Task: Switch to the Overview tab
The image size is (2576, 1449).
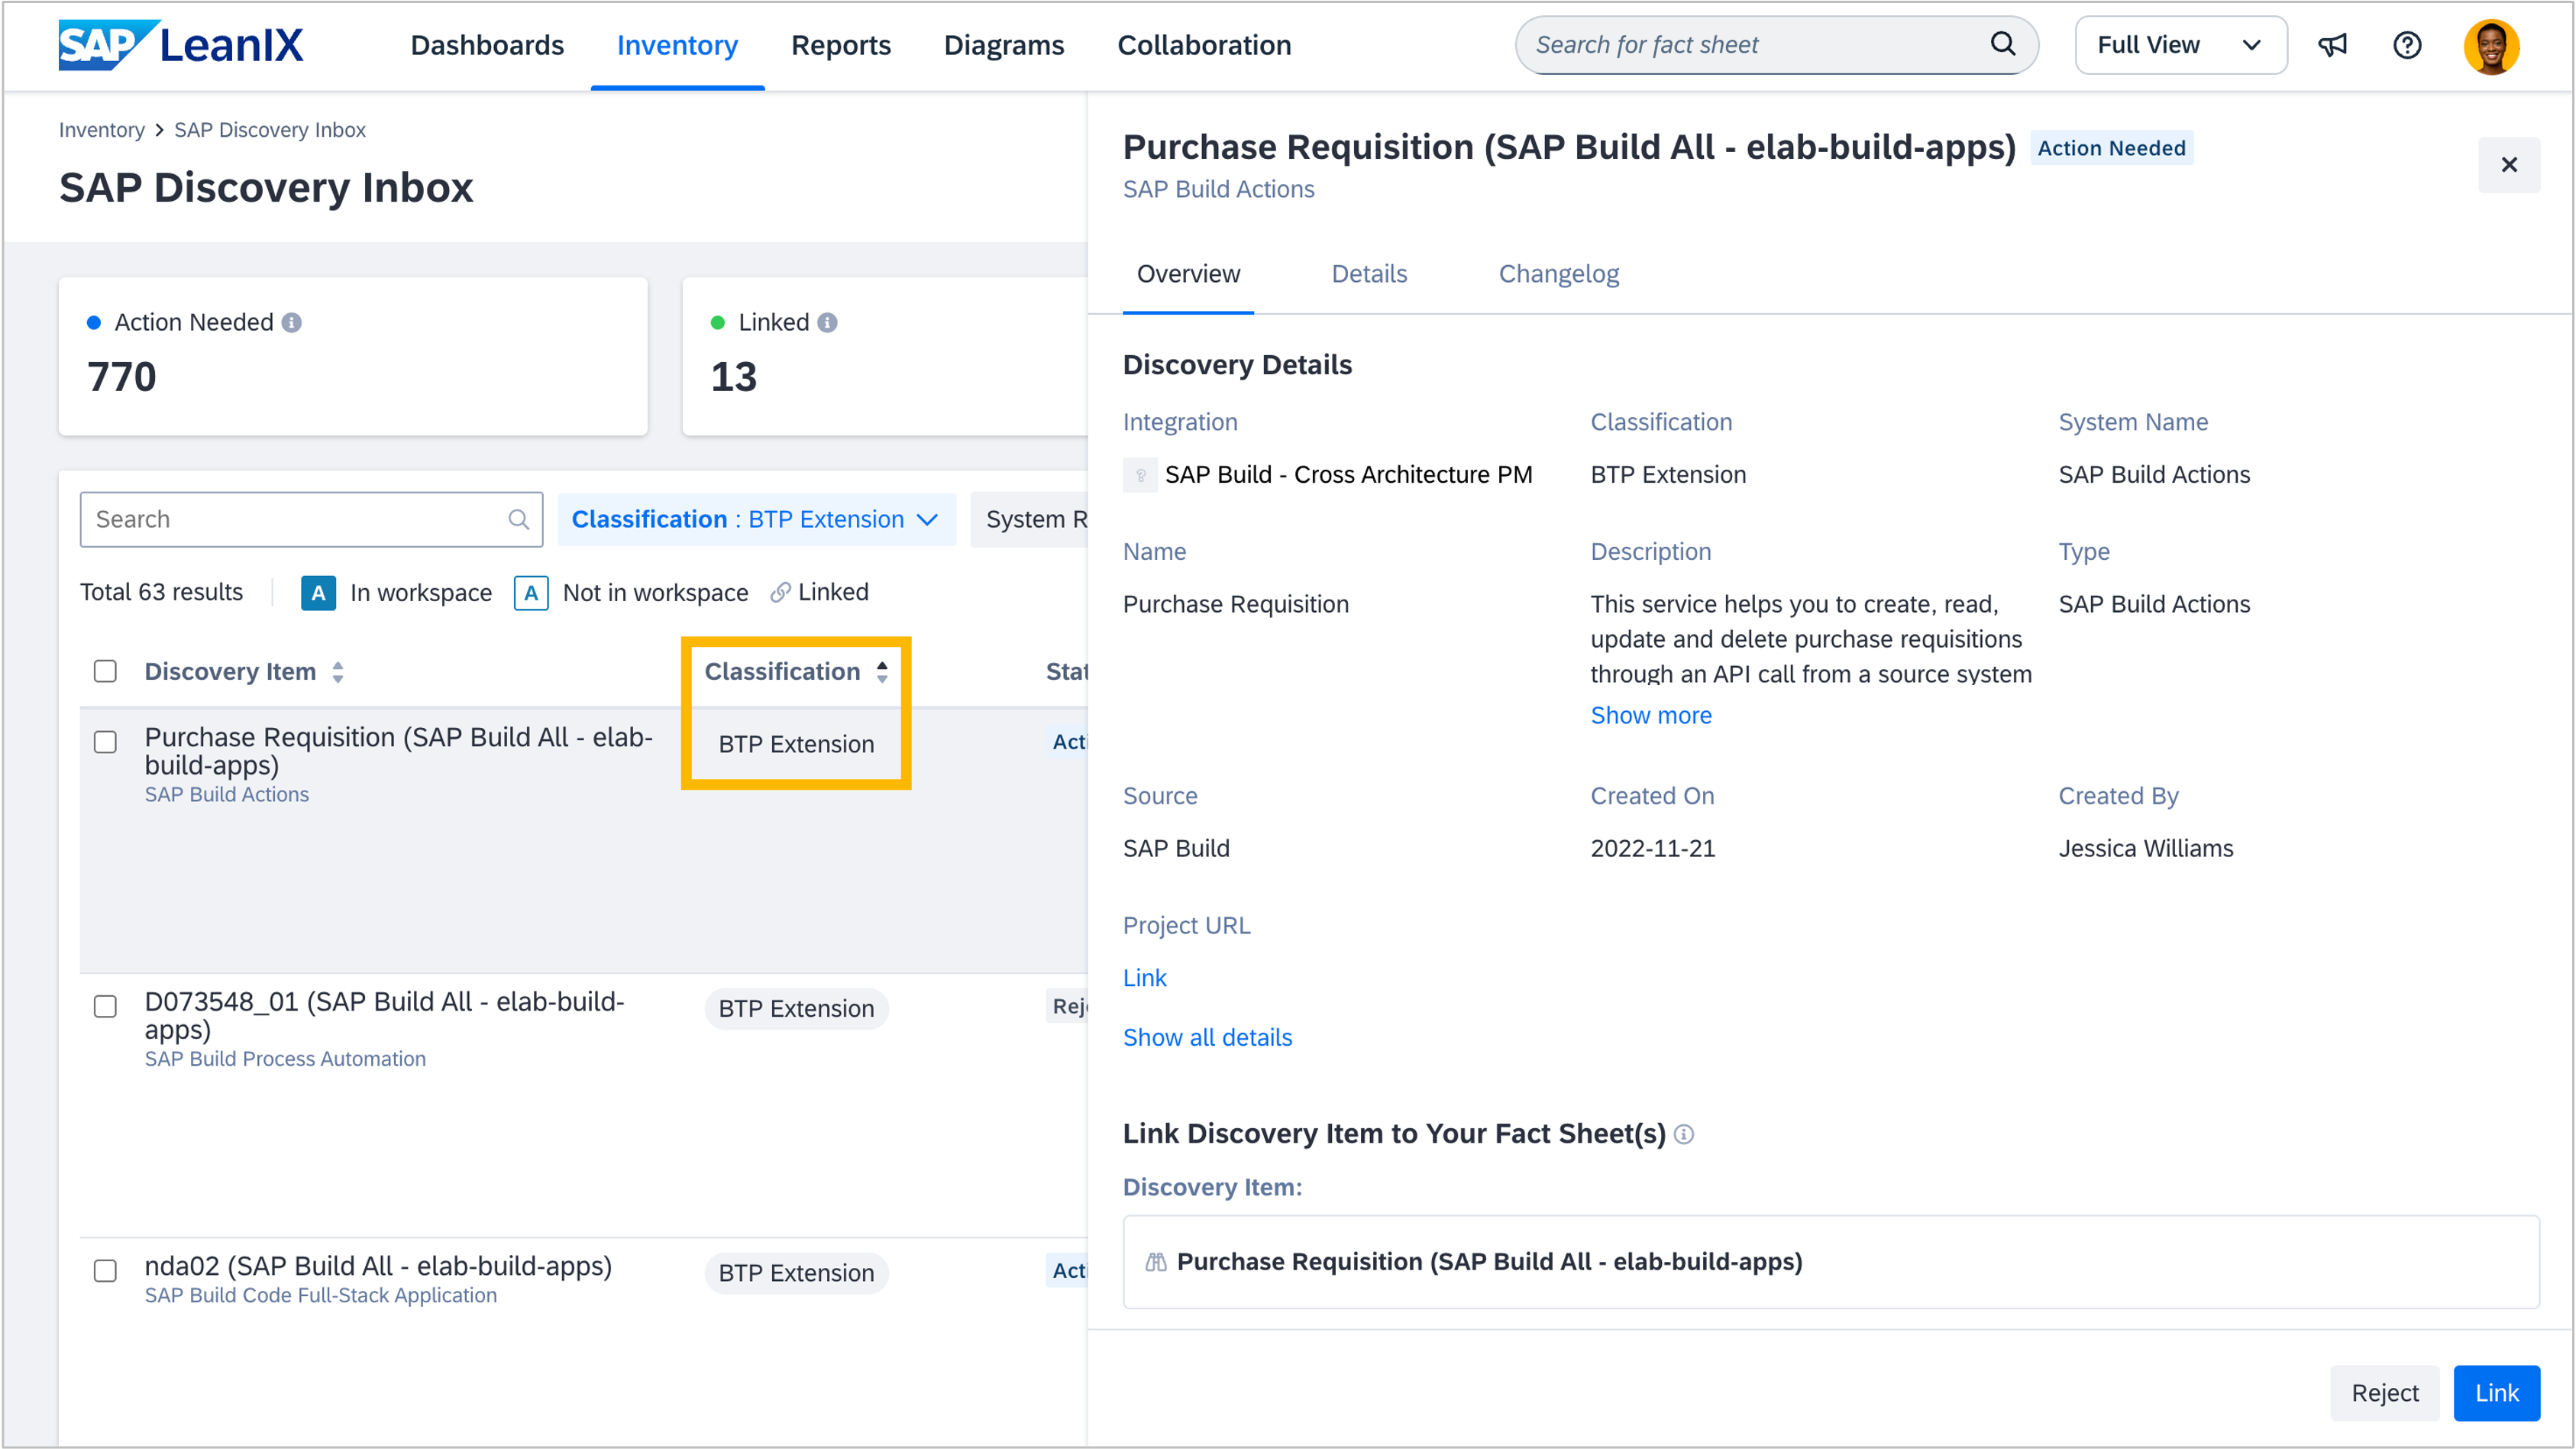Action: (1188, 274)
